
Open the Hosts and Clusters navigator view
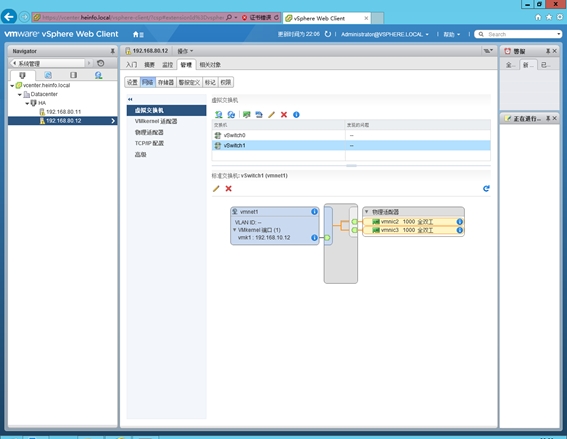[x=22, y=75]
